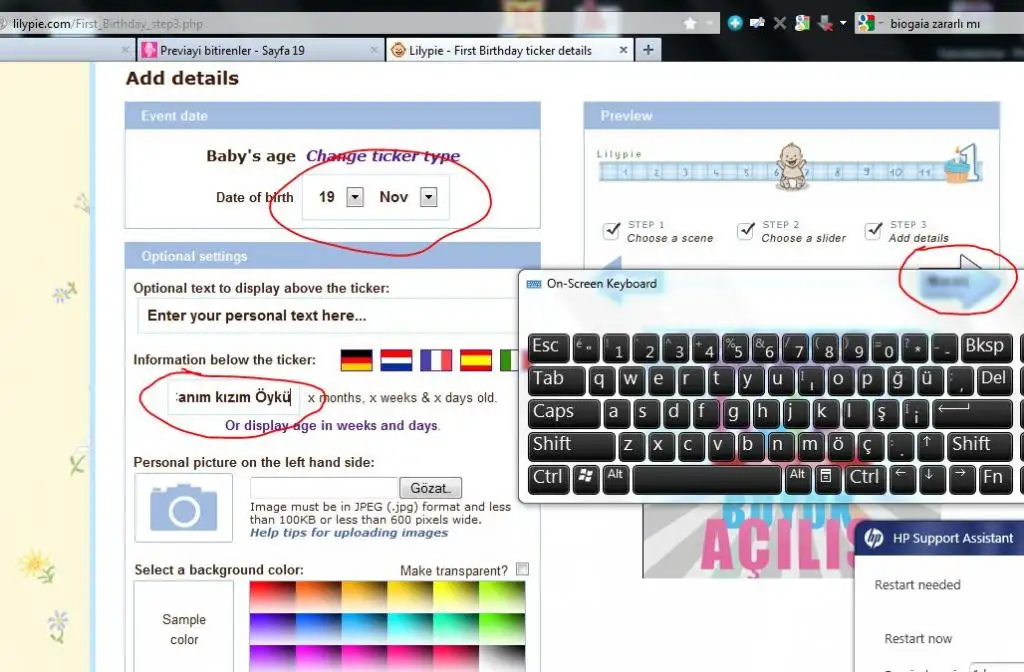Viewport: 1024px width, 672px height.
Task: Click the menu key on On-Screen Keyboard
Action: point(826,477)
